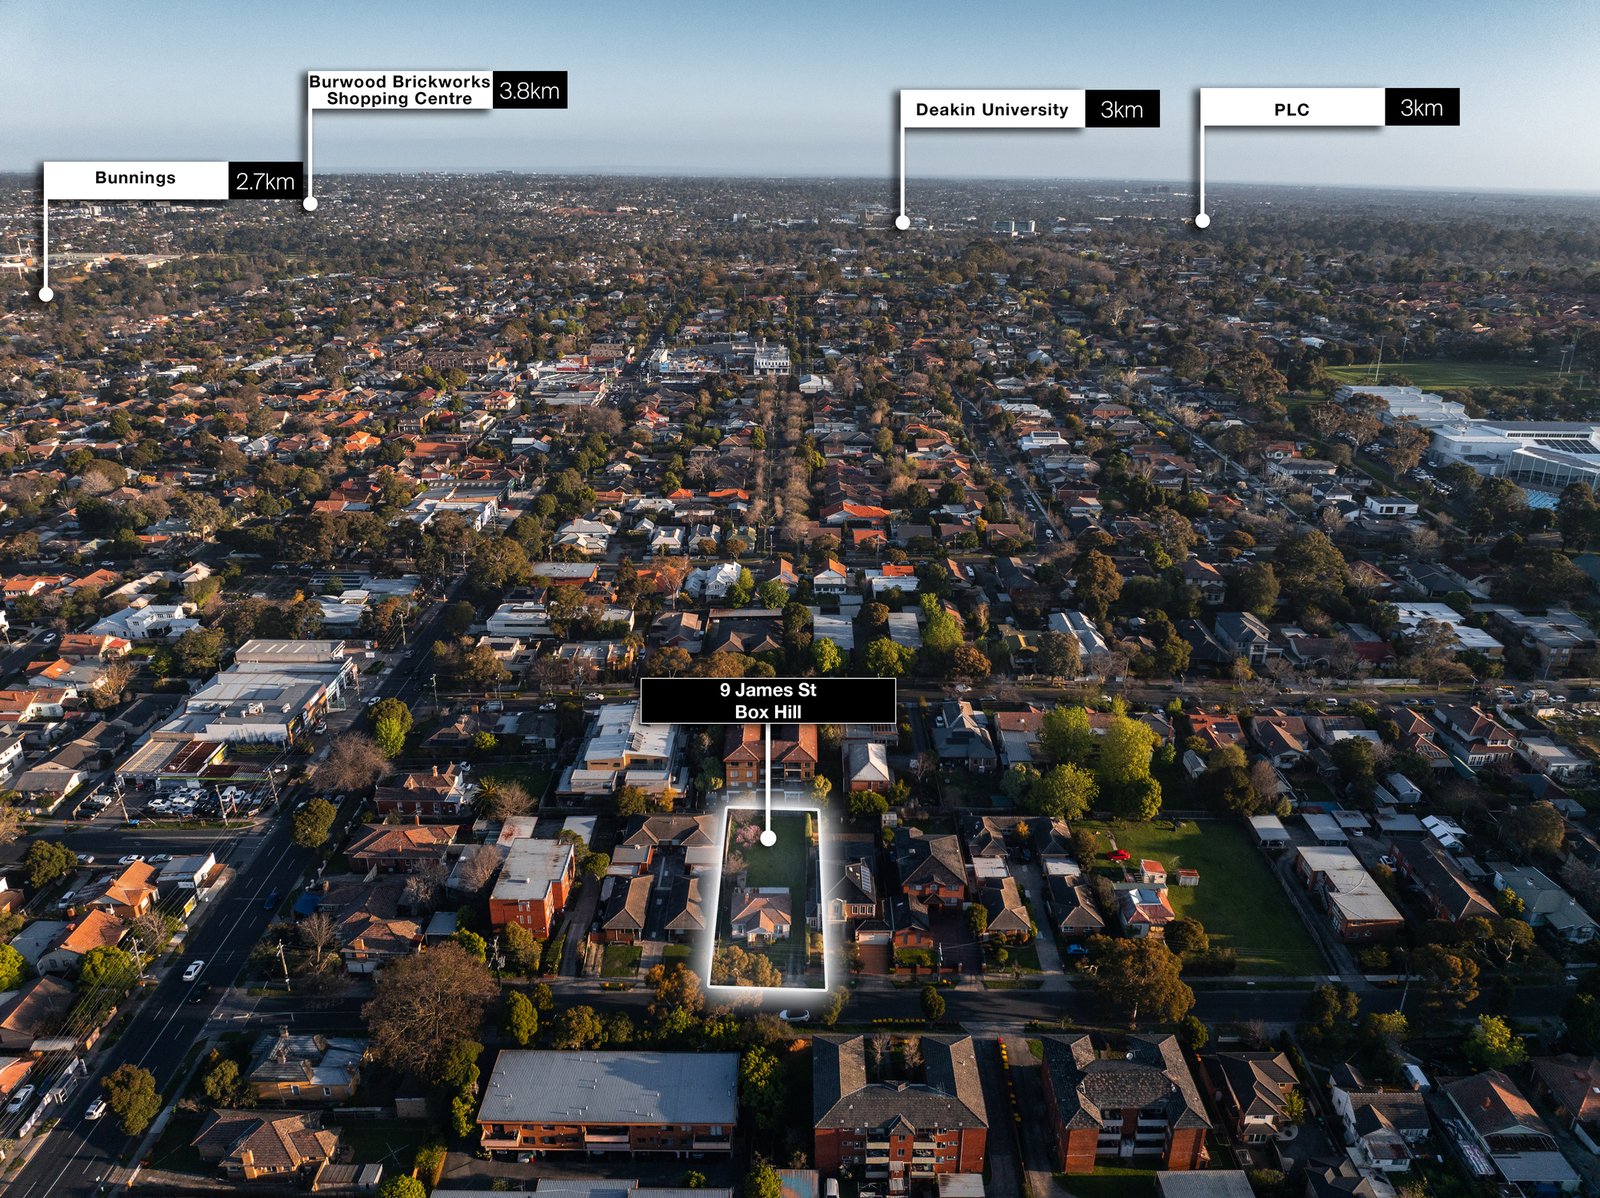1600x1198 pixels.
Task: Click the 2.7km distance badge for Bunnings
Action: click(x=265, y=181)
